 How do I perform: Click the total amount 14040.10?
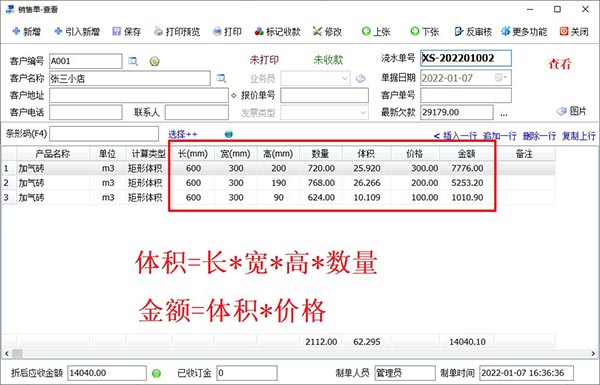click(x=467, y=342)
